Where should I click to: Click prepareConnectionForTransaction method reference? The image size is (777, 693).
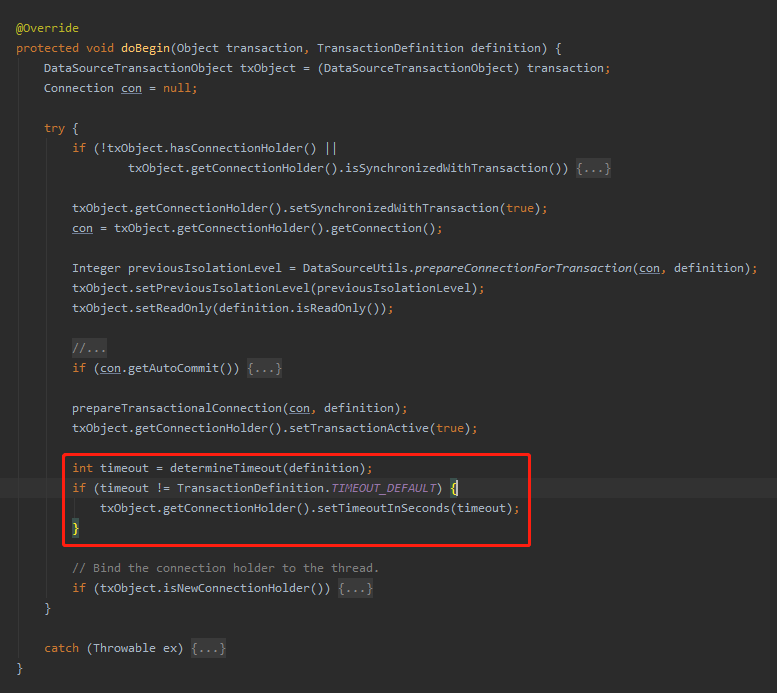[523, 269]
